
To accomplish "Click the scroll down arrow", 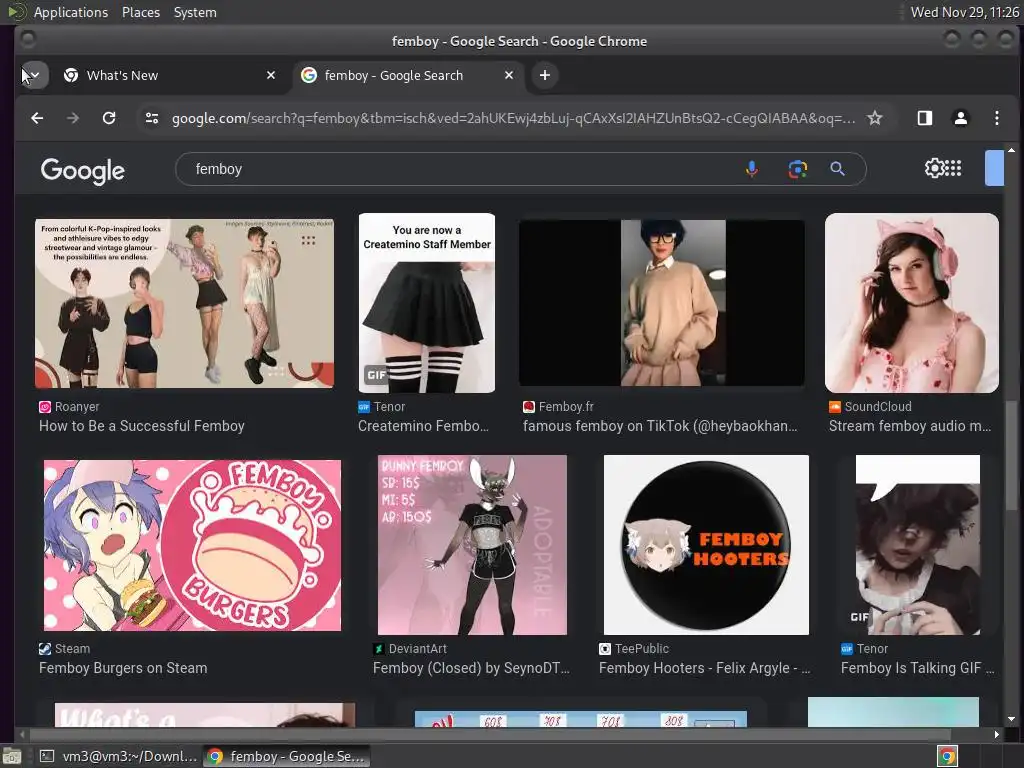I will pyautogui.click(x=1011, y=719).
